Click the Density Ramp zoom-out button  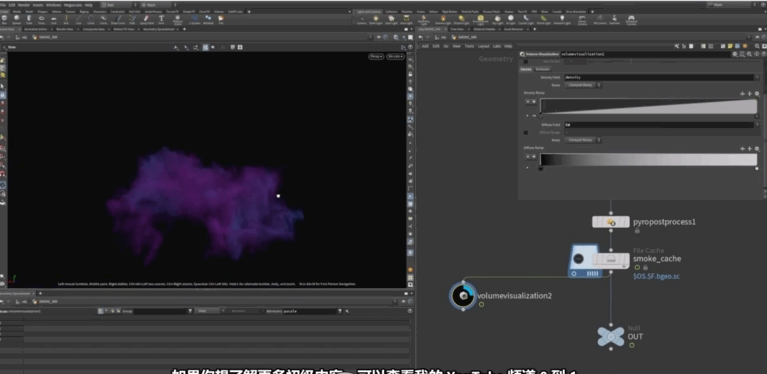click(x=757, y=93)
